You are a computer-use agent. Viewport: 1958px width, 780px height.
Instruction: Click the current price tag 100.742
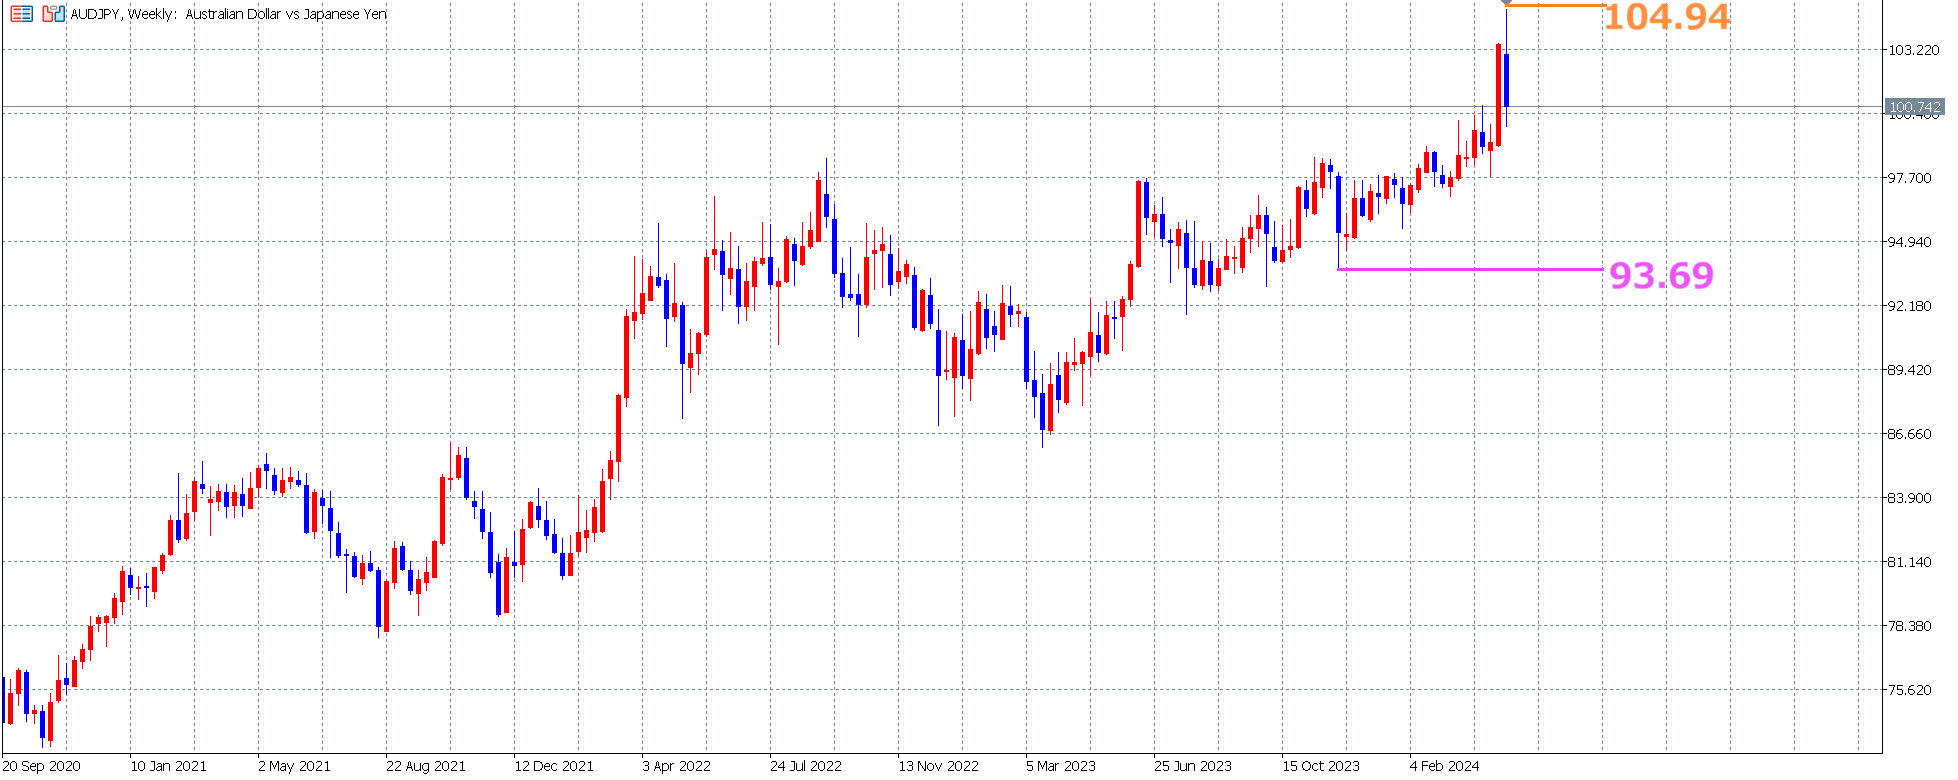[1915, 107]
